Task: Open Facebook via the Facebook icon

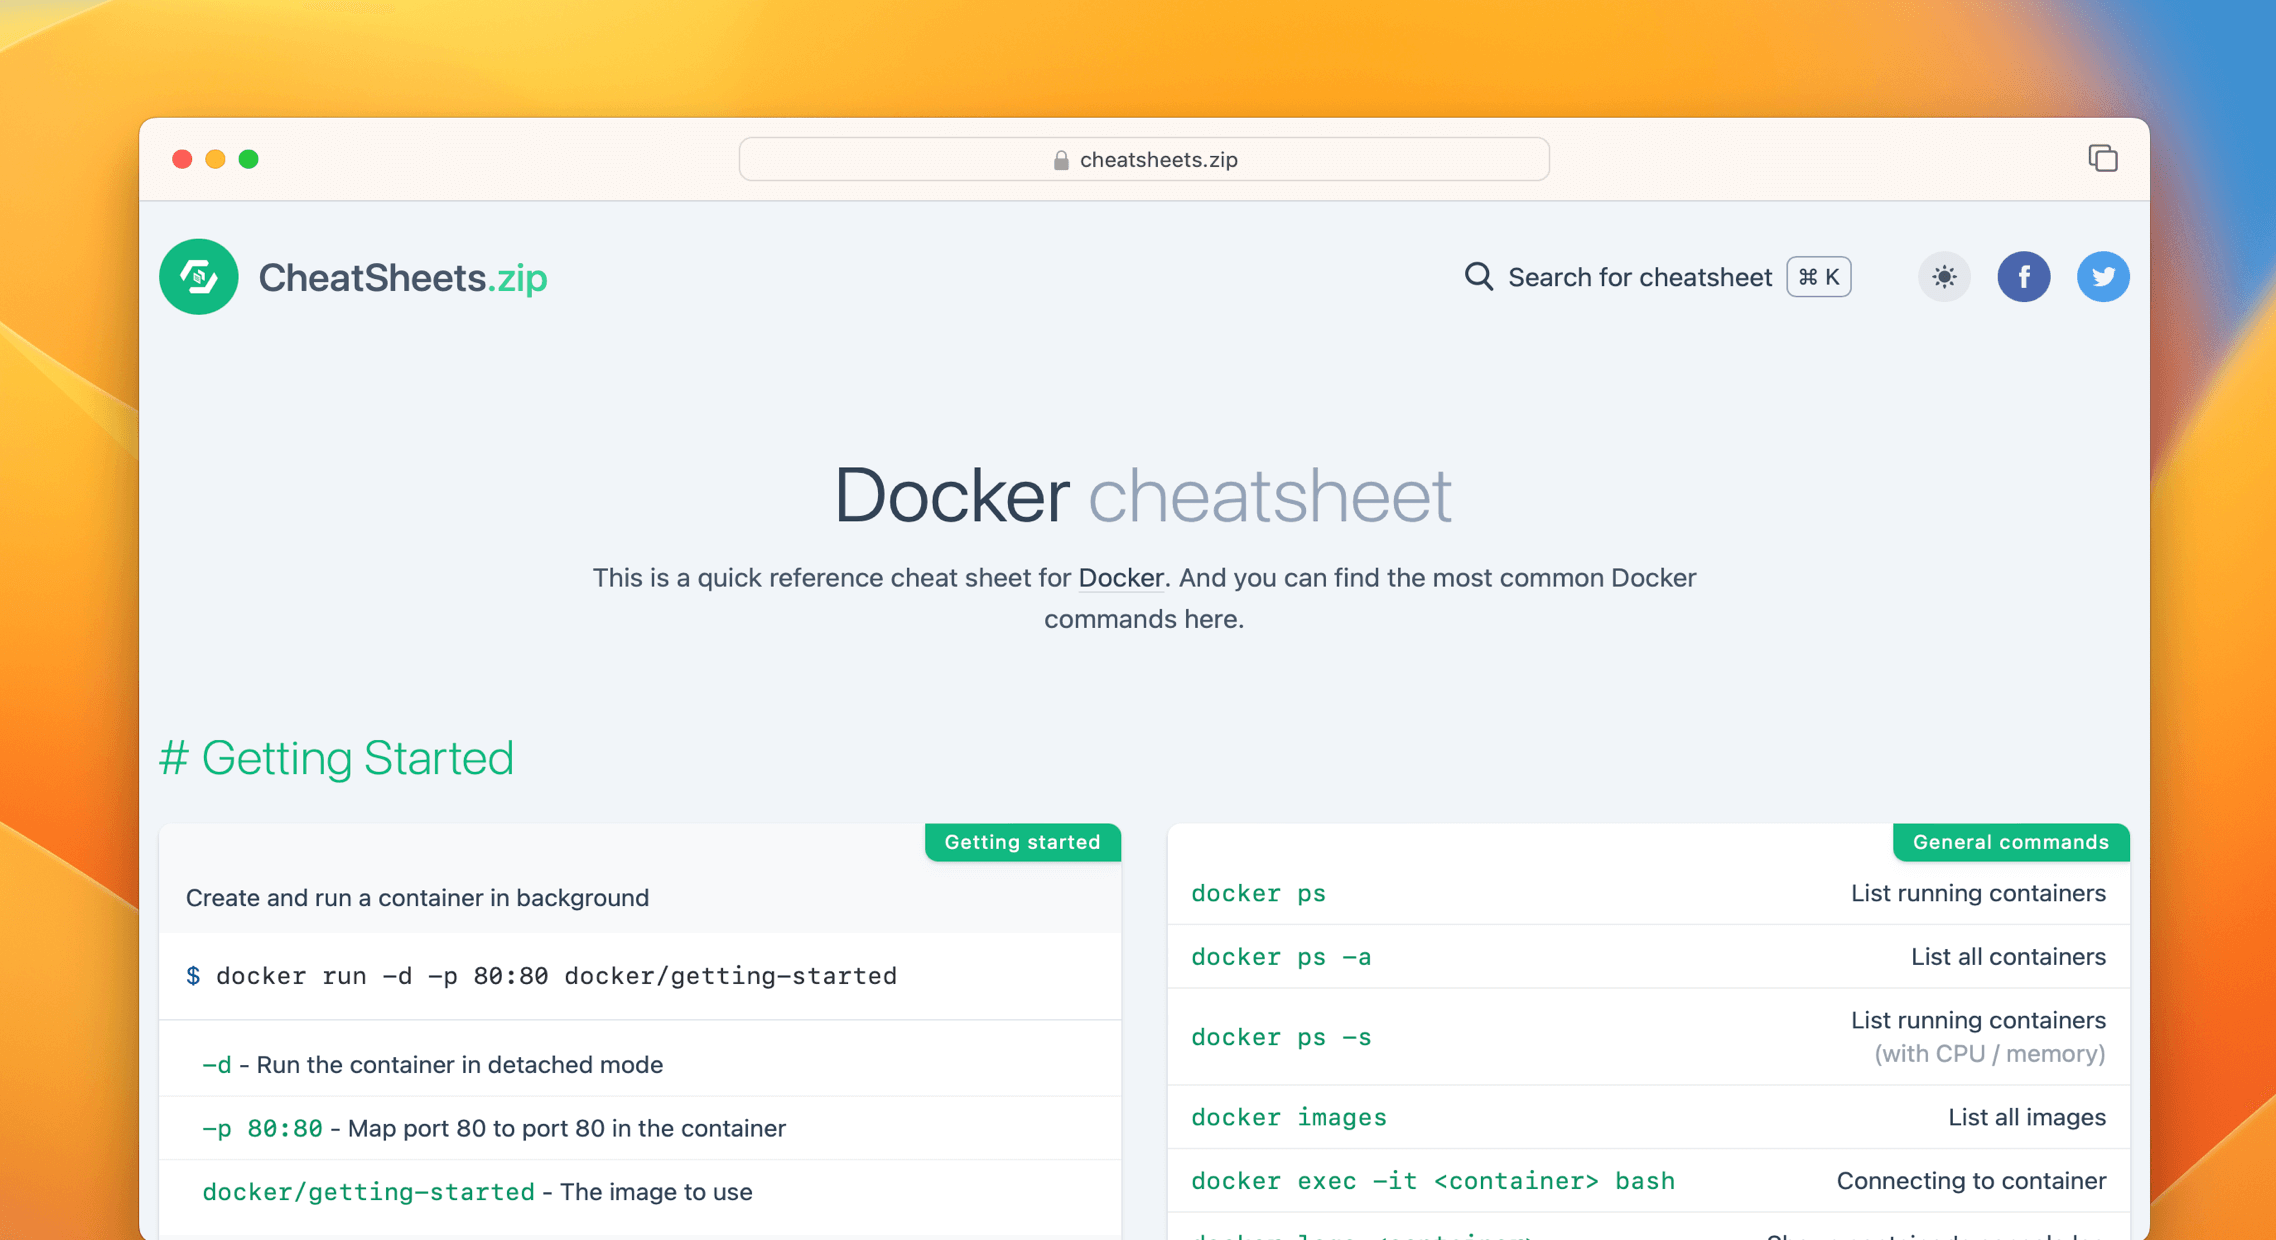Action: coord(2024,277)
